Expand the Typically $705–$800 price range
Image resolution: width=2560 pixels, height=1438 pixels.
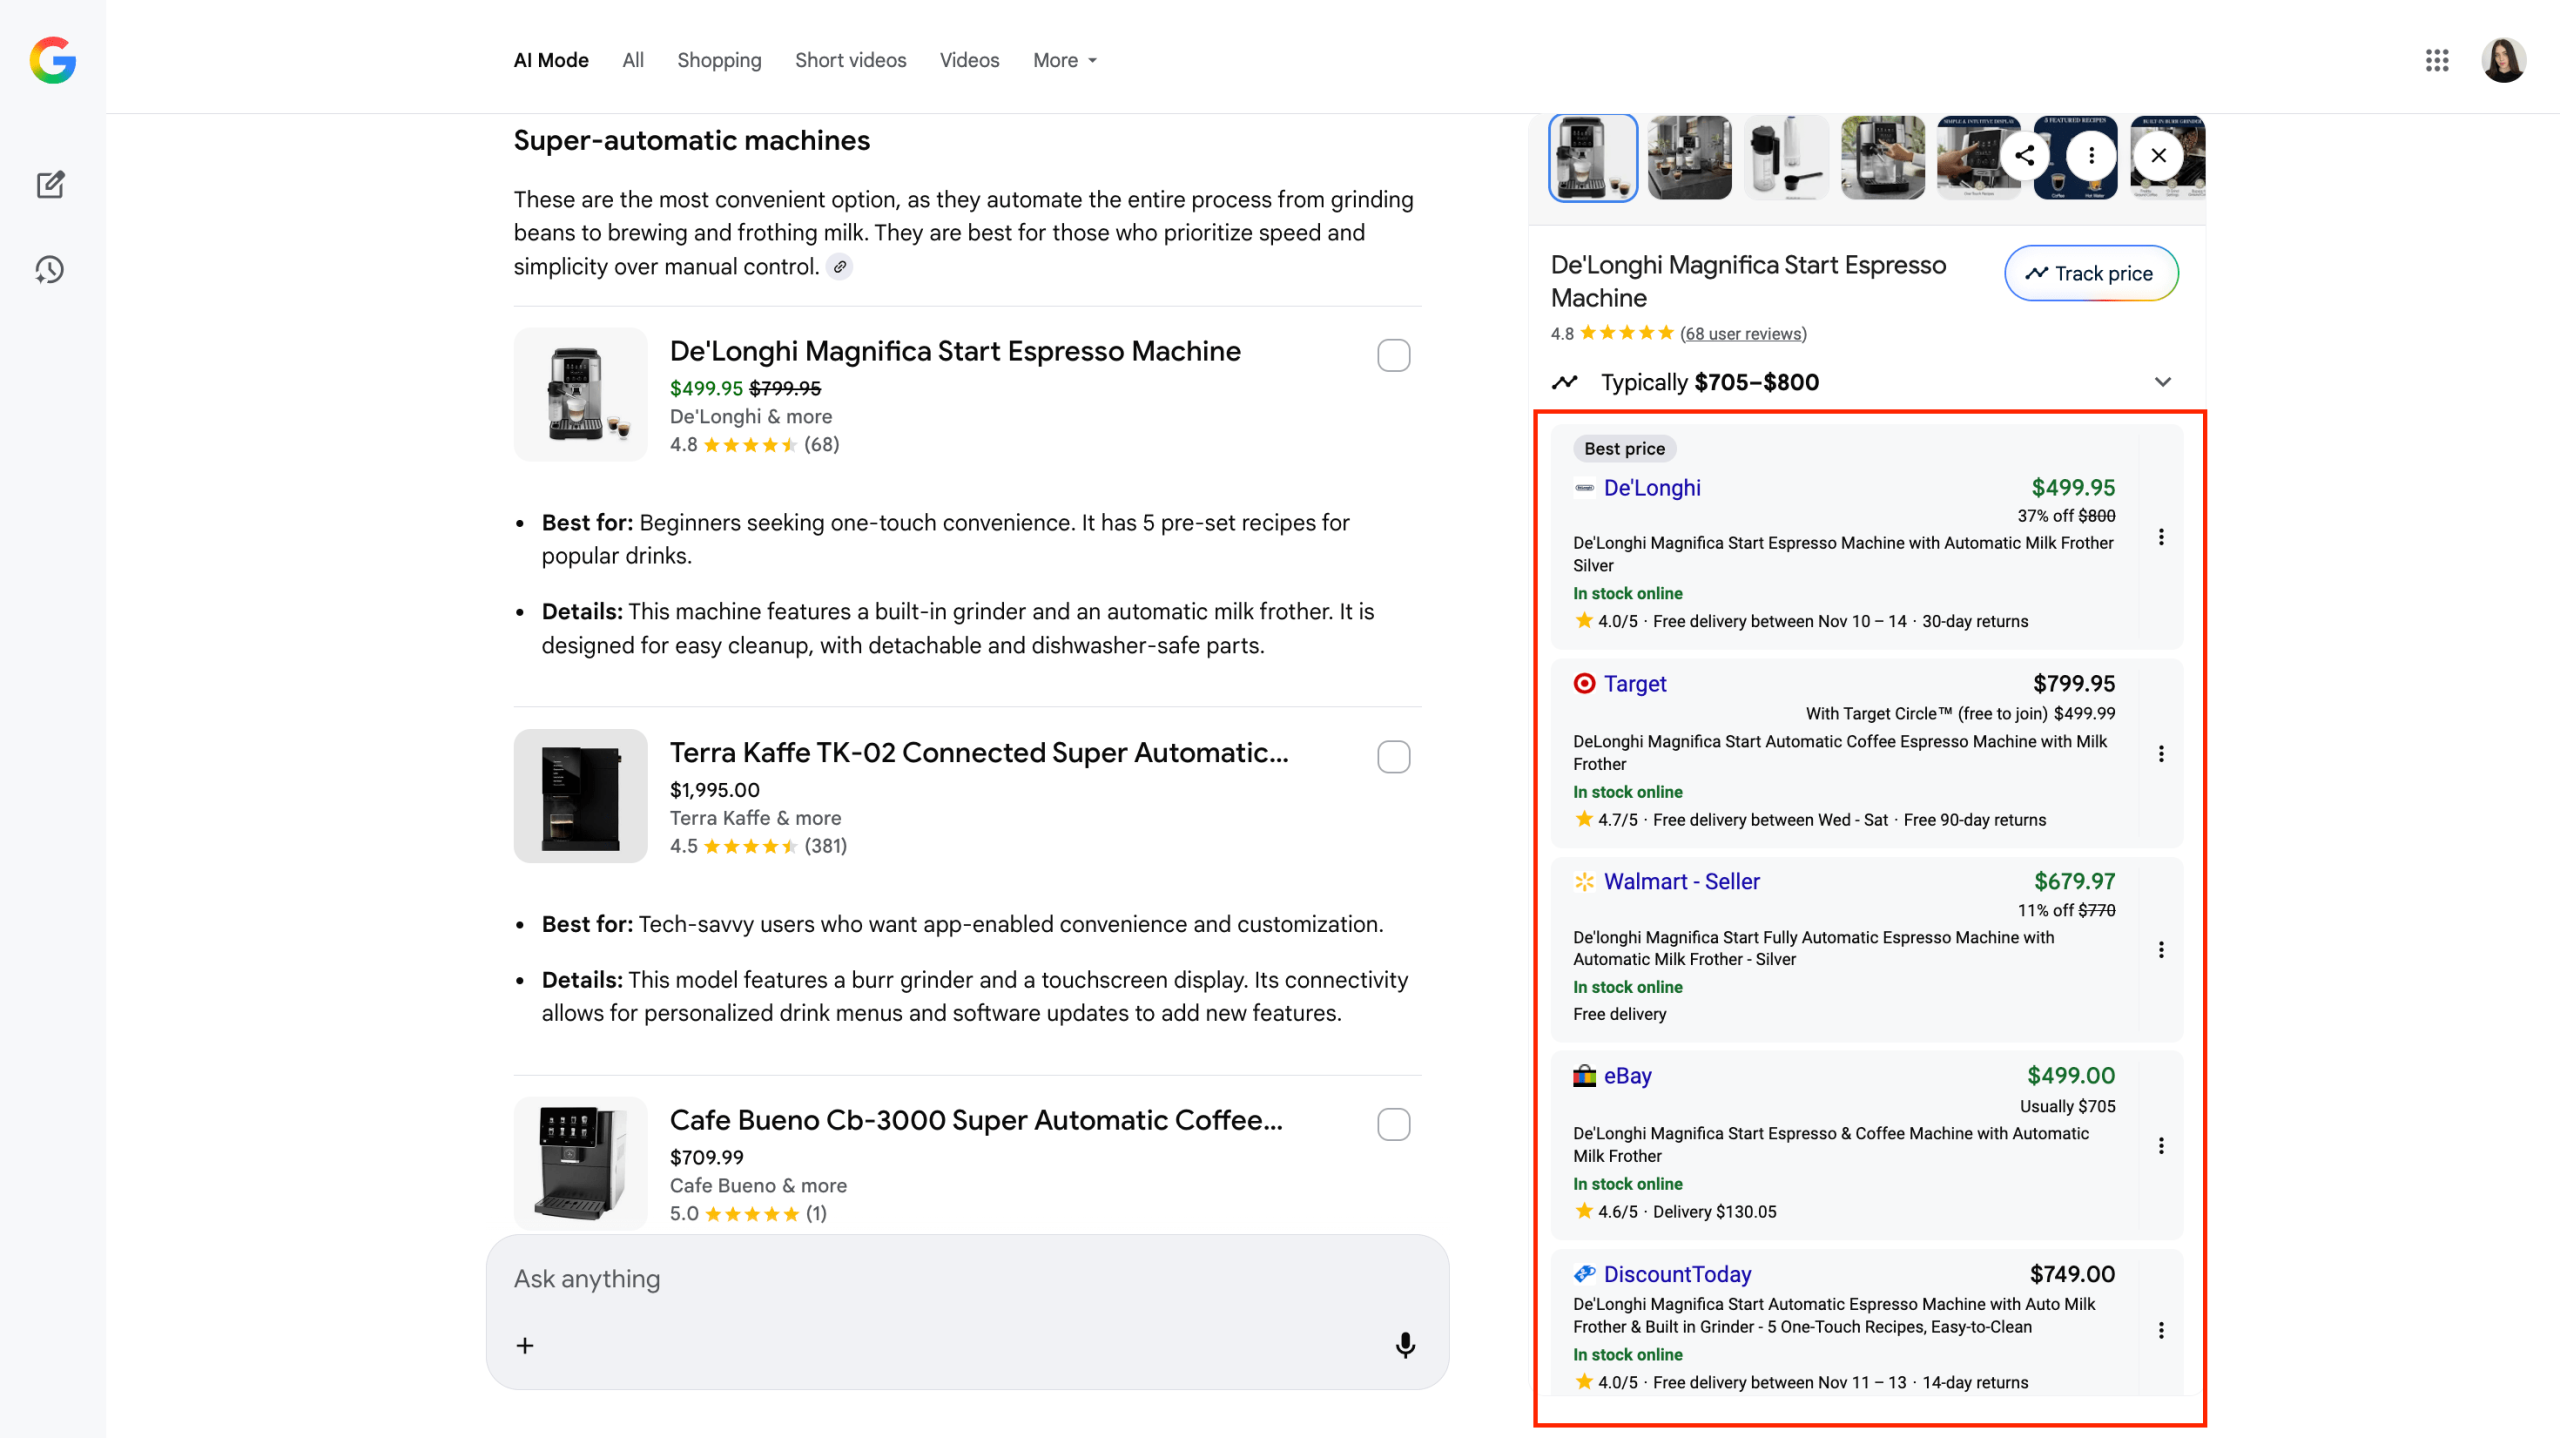click(2162, 381)
